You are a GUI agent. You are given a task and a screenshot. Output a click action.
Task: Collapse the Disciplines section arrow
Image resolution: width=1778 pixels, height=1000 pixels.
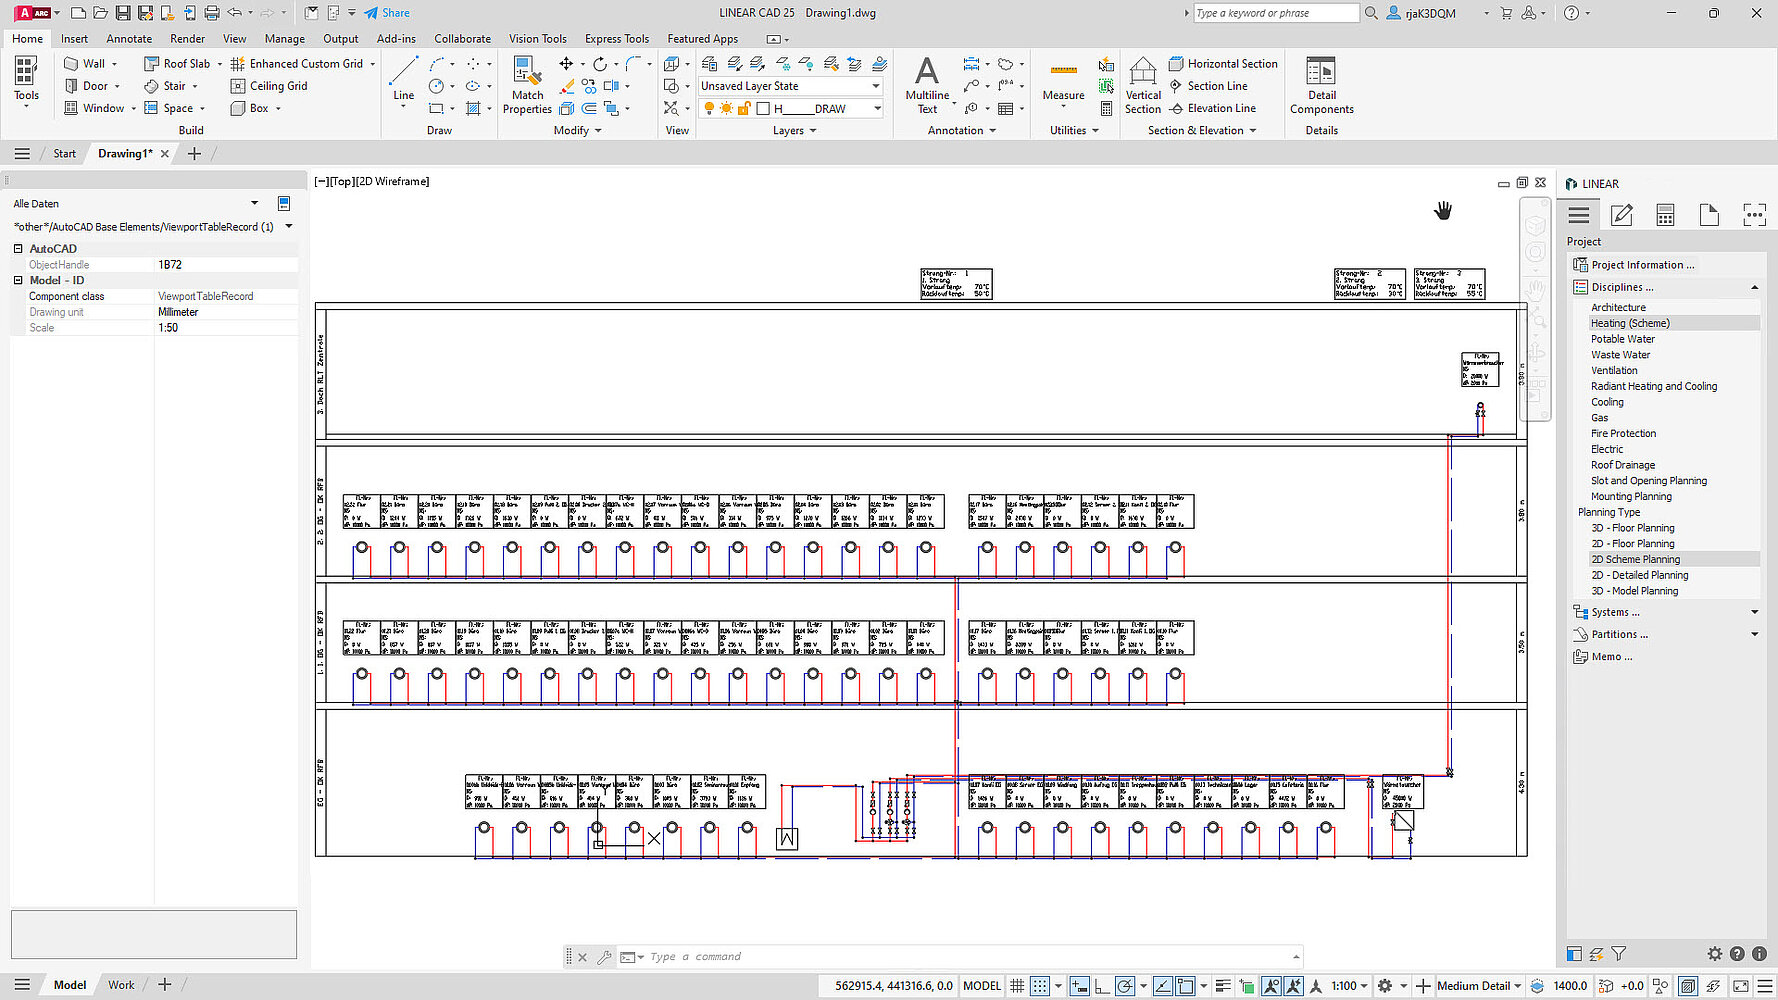point(1754,287)
